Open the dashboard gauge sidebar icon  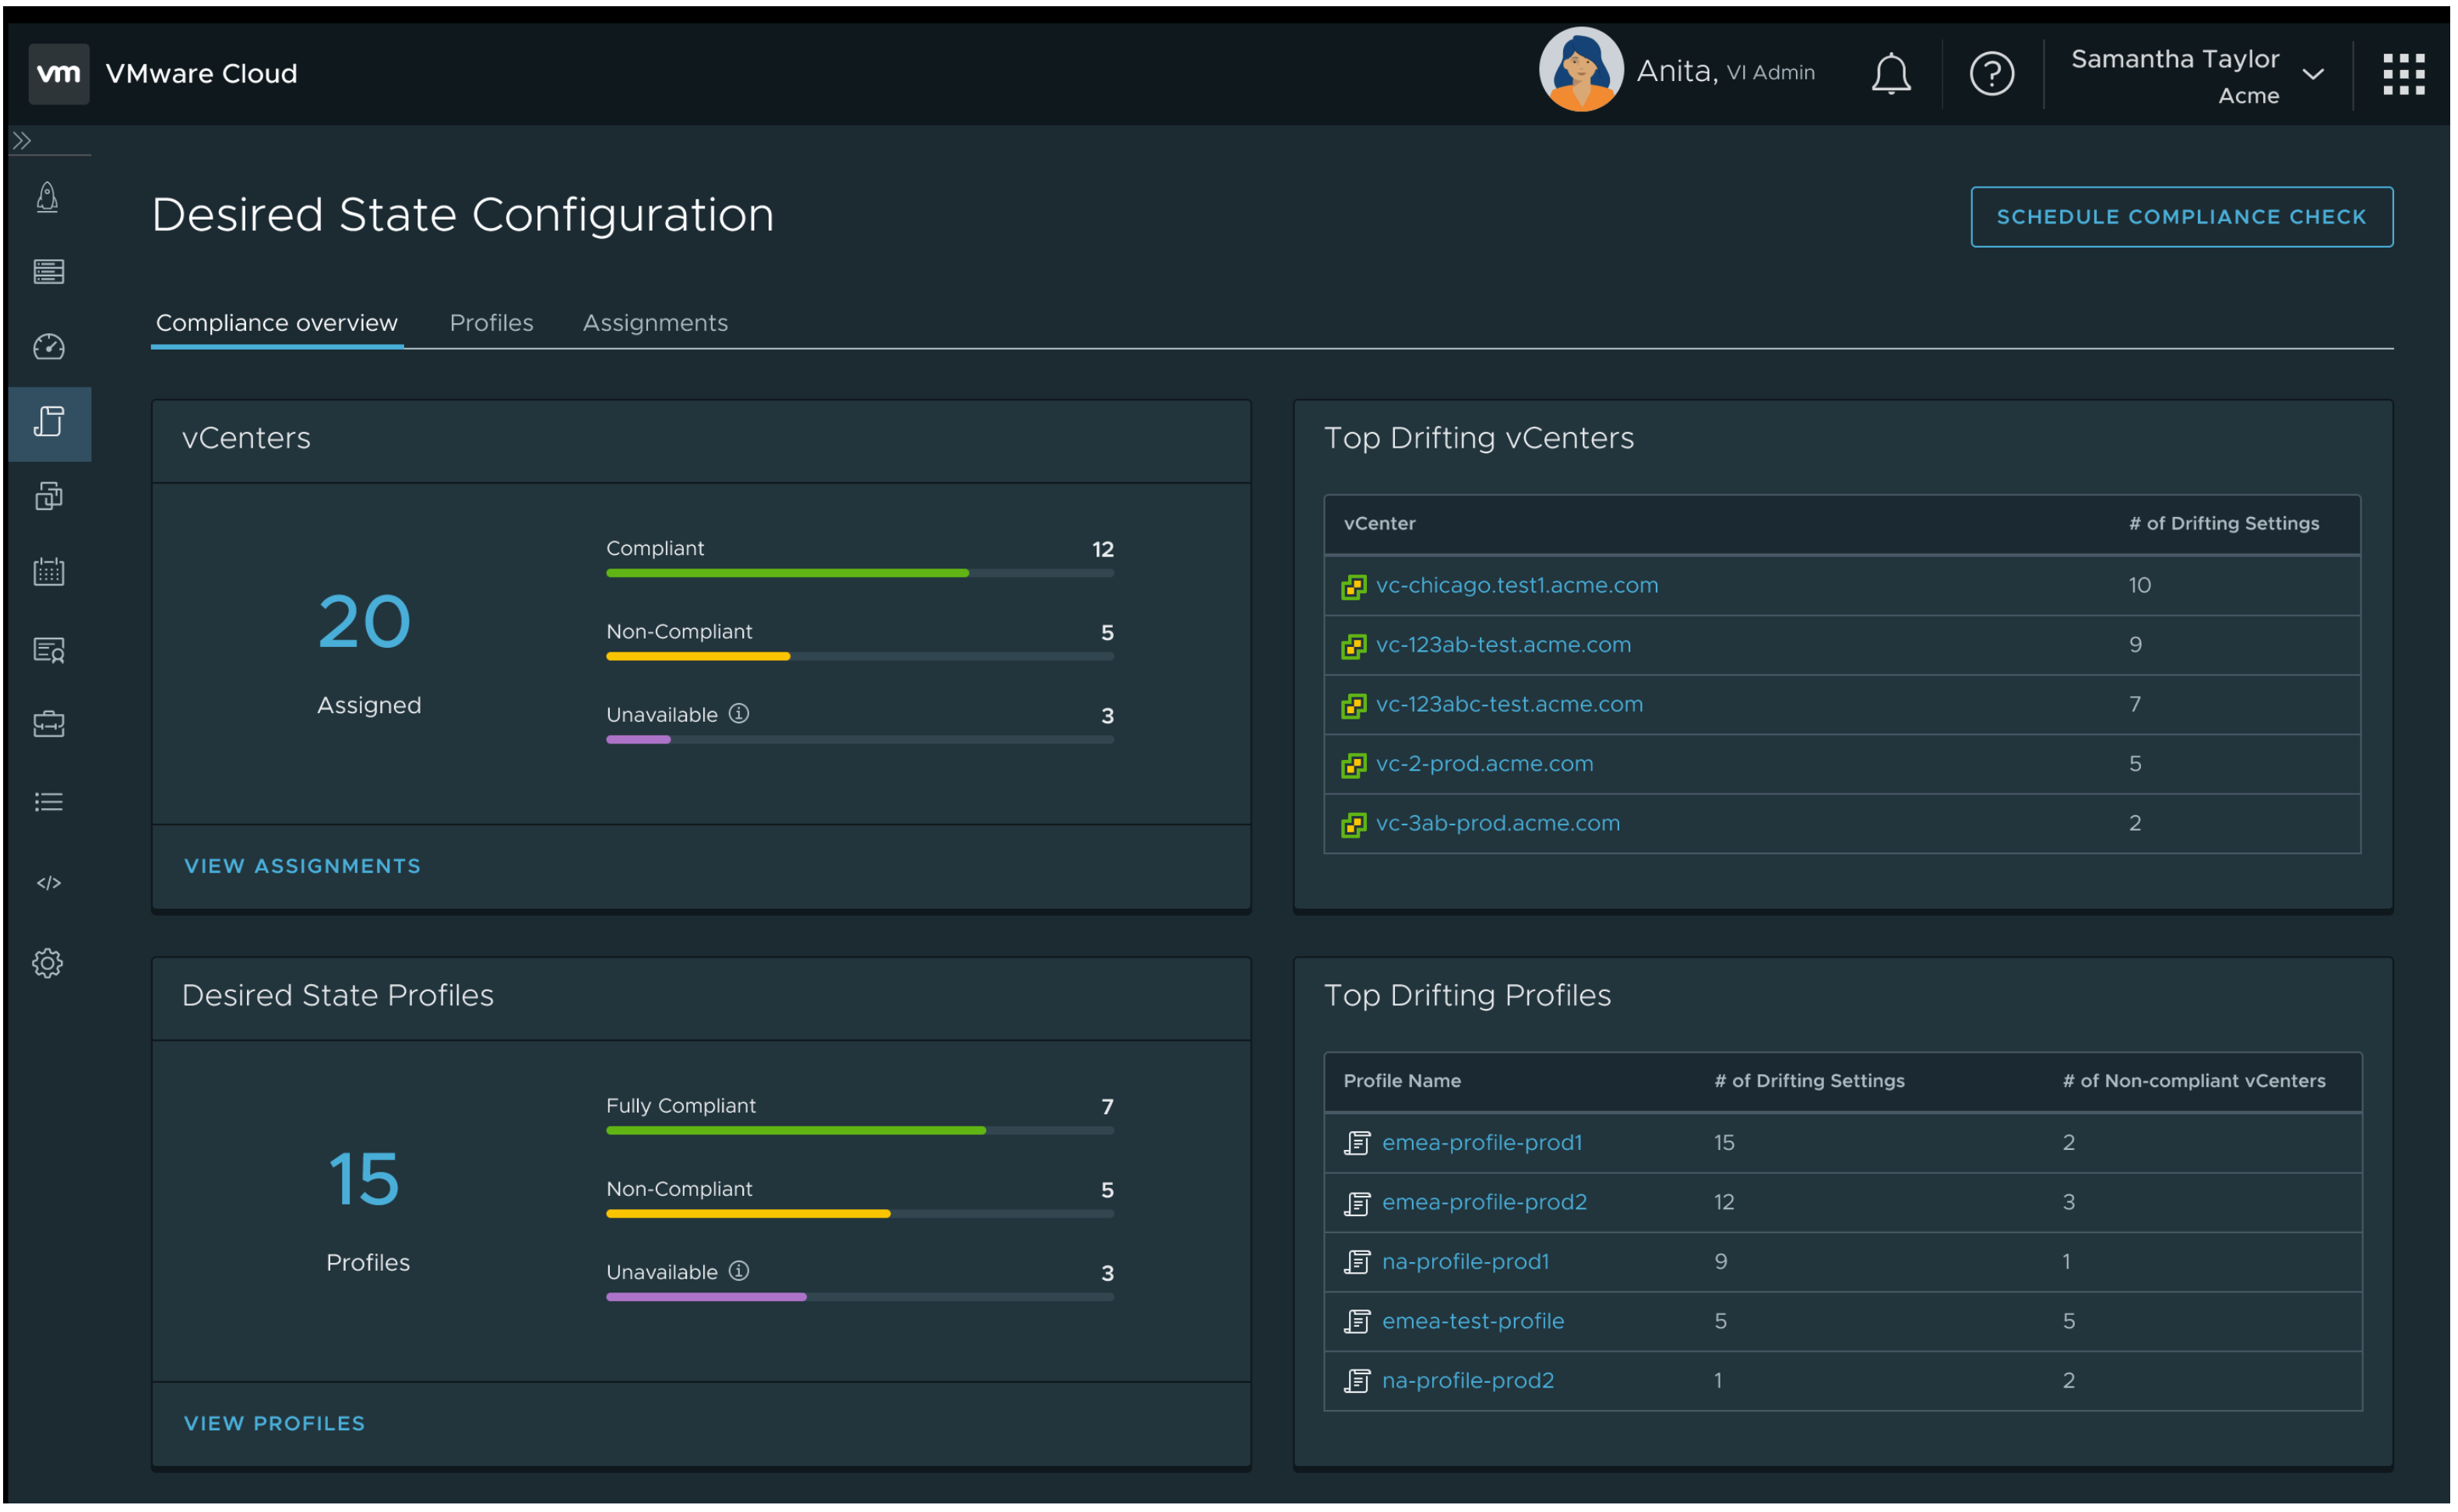pos(48,347)
